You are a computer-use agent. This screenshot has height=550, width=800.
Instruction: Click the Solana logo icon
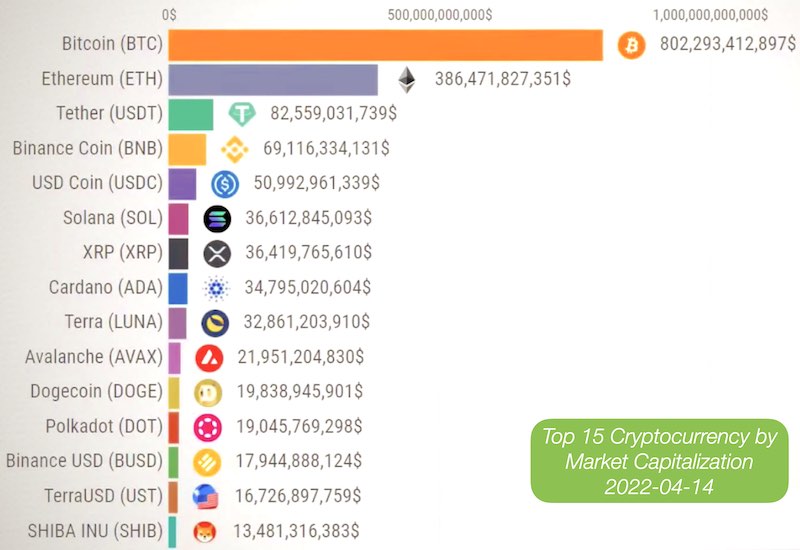pyautogui.click(x=217, y=219)
